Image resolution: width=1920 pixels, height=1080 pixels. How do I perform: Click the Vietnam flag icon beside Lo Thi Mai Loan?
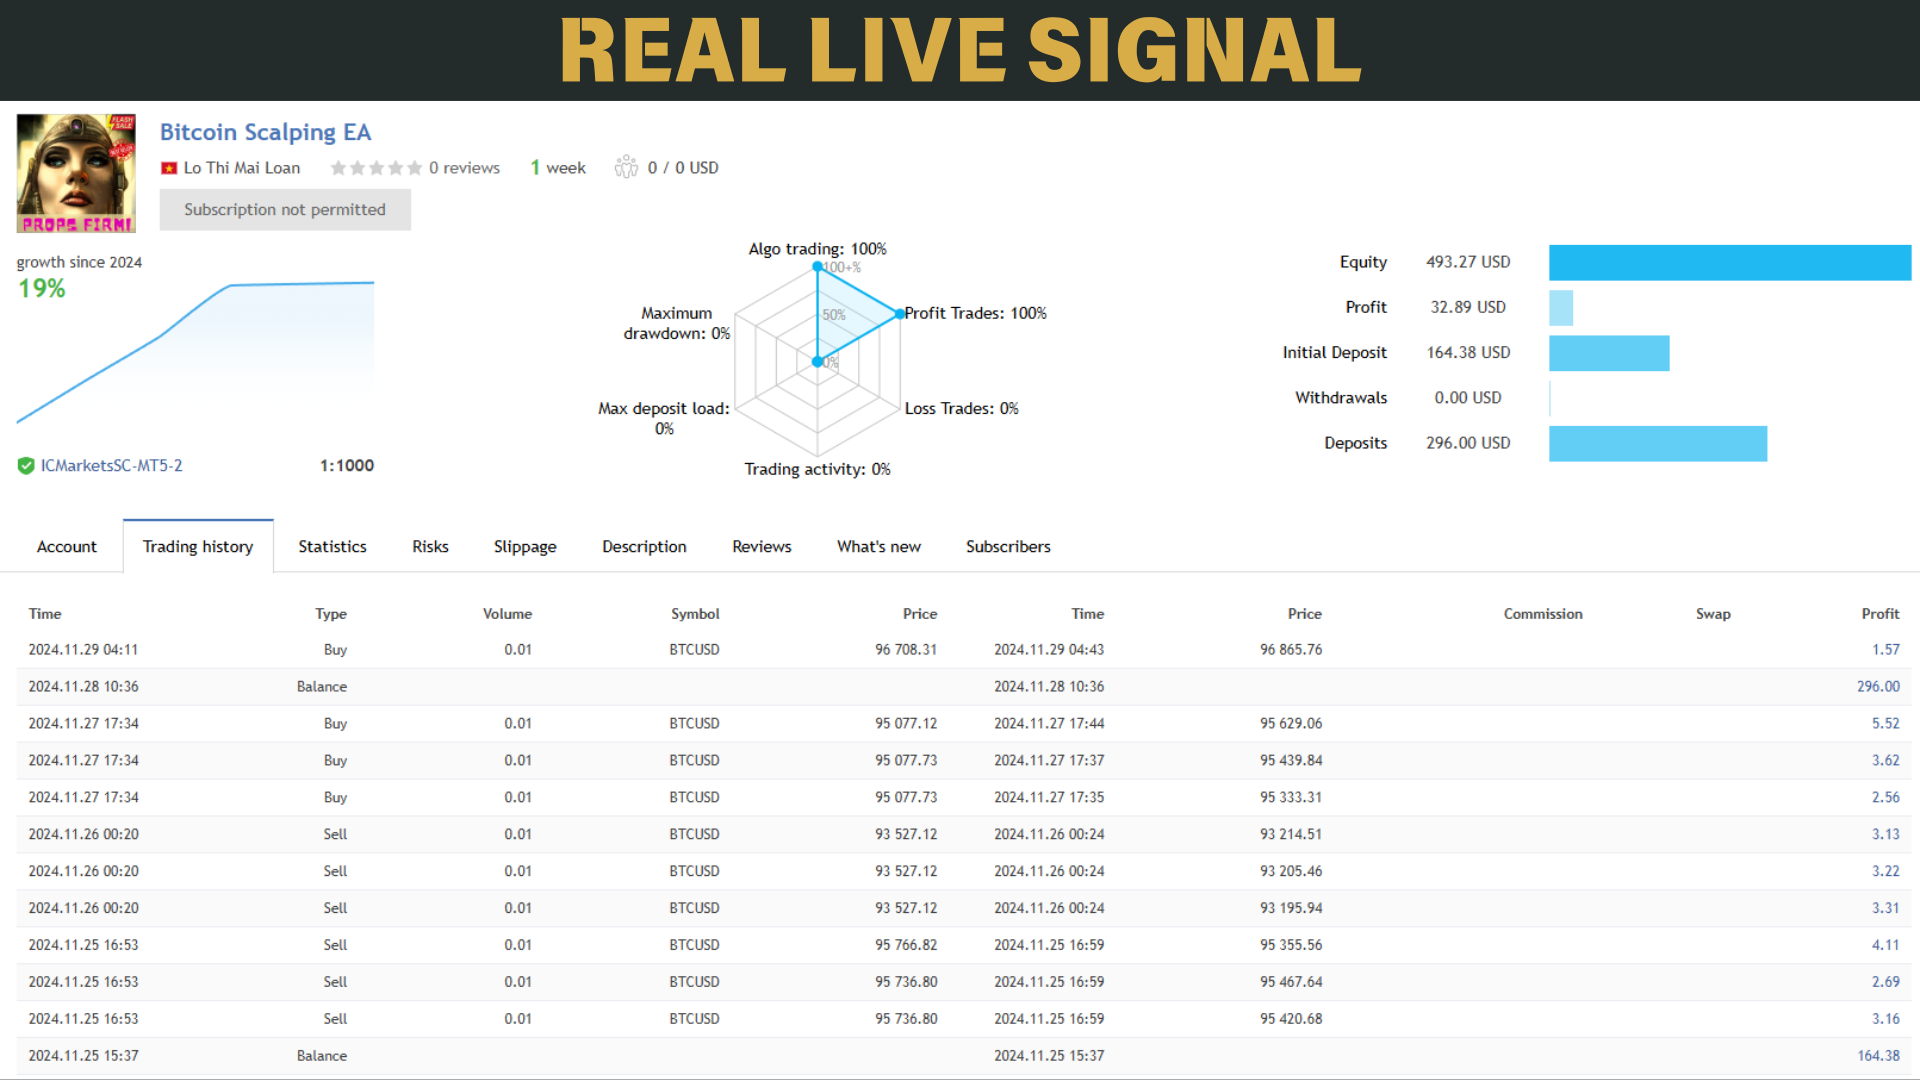[168, 168]
